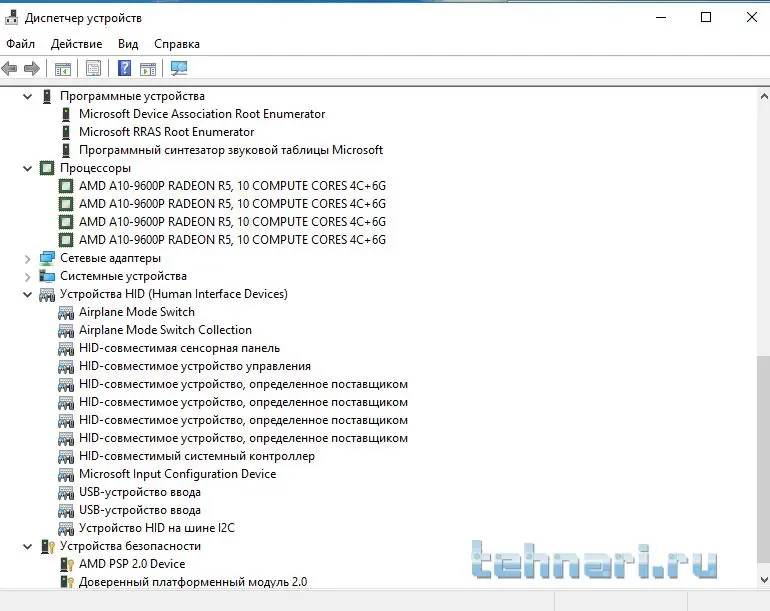
Task: Select Программный синтезатор звуковой таблицы Microsoft
Action: click(x=231, y=150)
